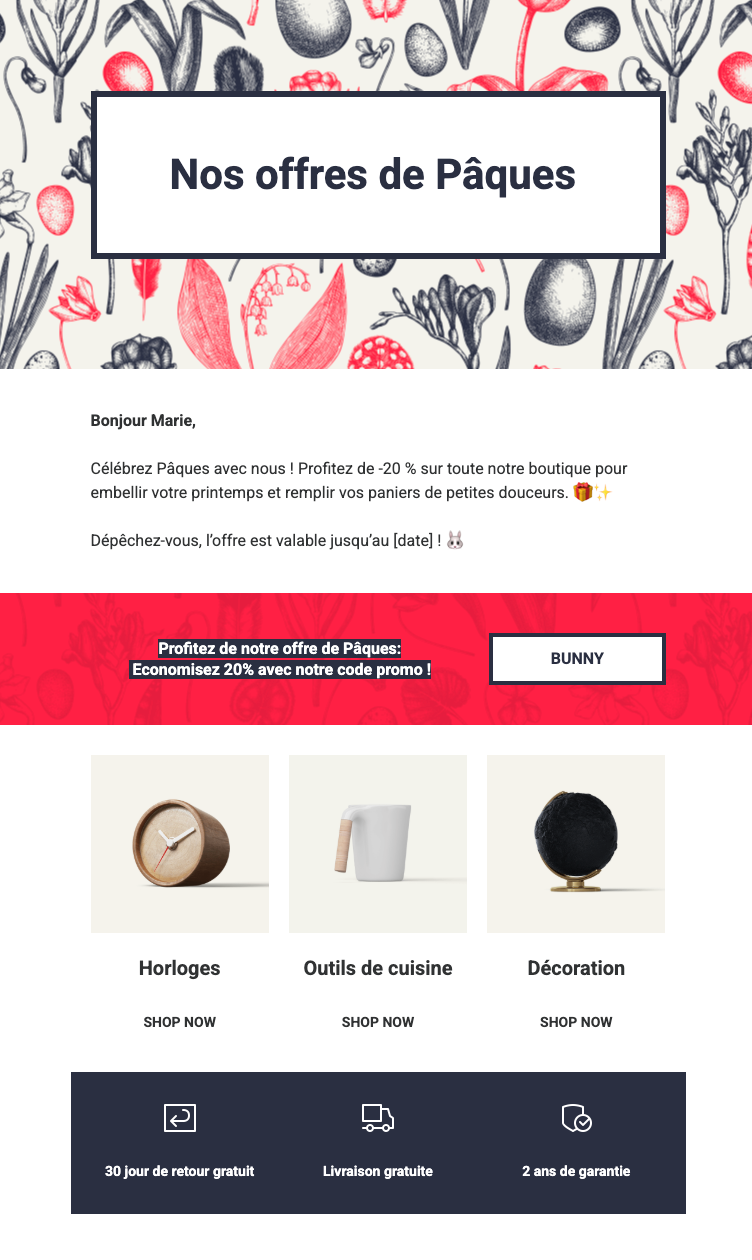
Task: Select the black globe product image
Action: click(x=576, y=844)
